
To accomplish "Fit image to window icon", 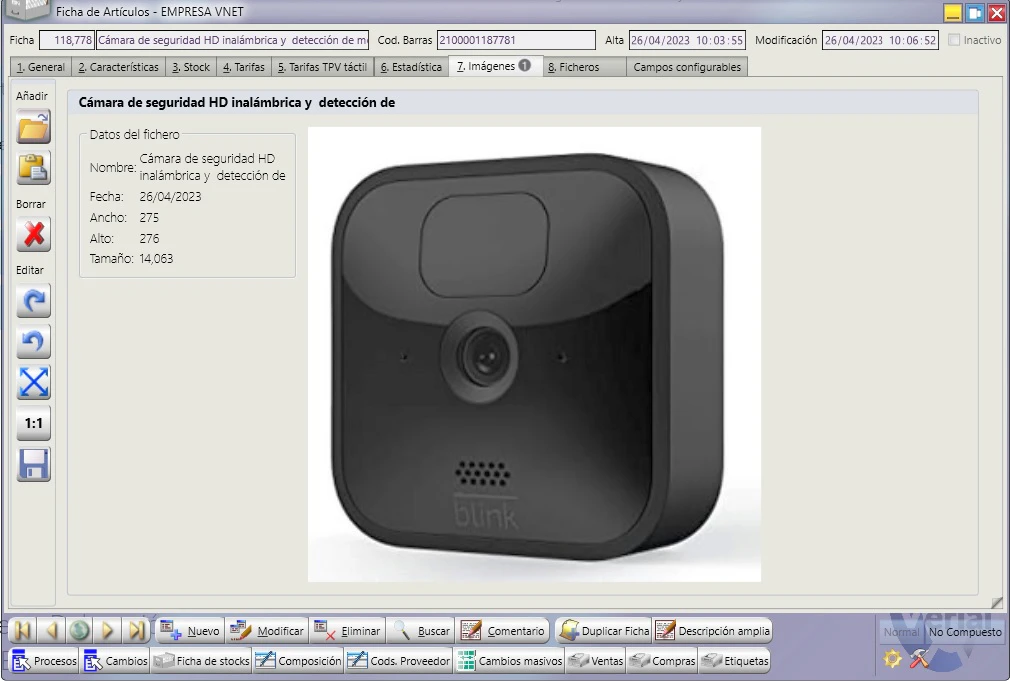I will point(33,383).
